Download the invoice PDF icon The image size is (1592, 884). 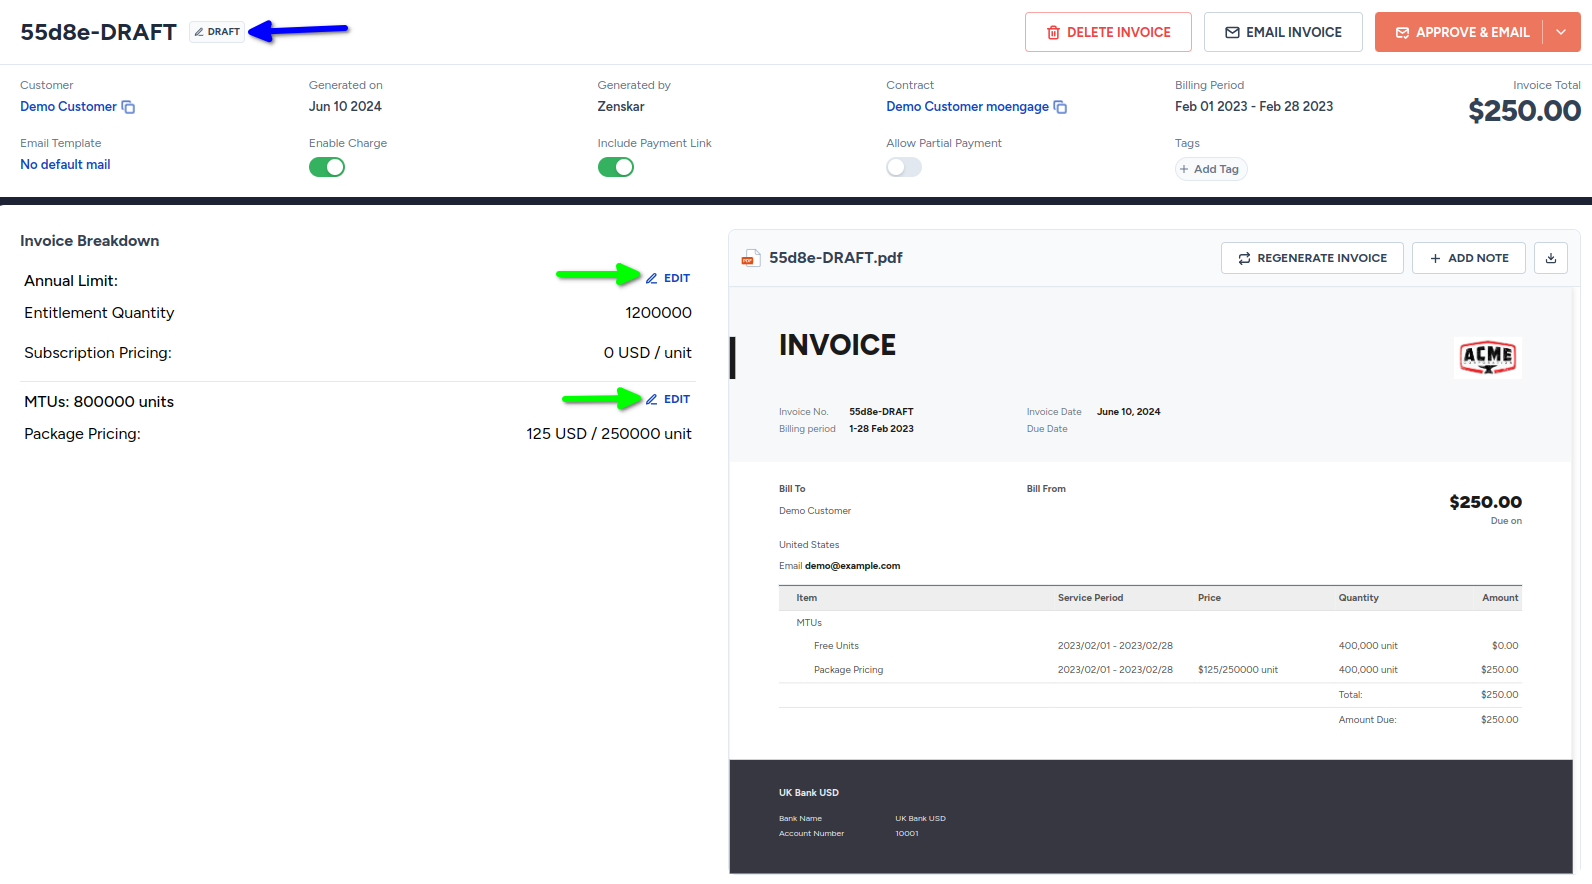[1551, 258]
